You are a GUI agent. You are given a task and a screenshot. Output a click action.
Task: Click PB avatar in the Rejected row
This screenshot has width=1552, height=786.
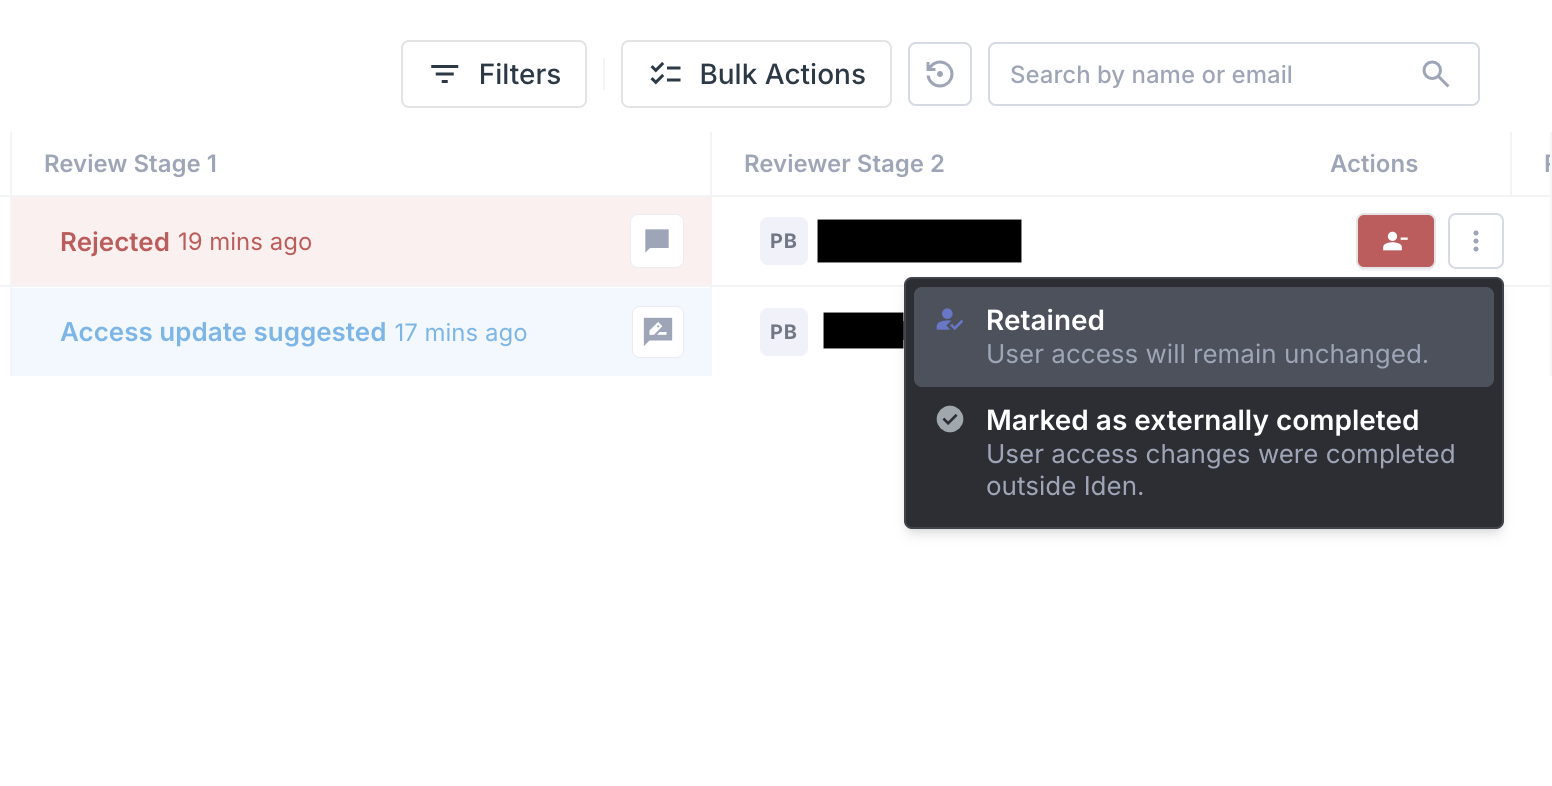coord(783,241)
